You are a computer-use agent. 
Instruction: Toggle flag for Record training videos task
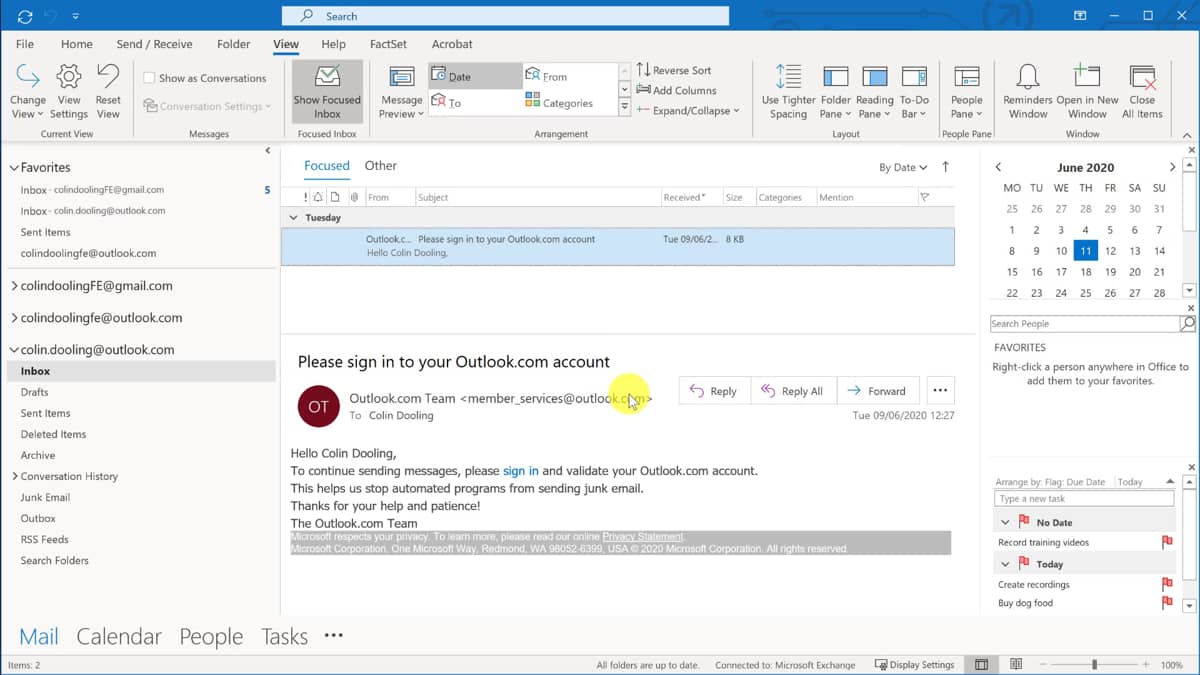[x=1166, y=542]
